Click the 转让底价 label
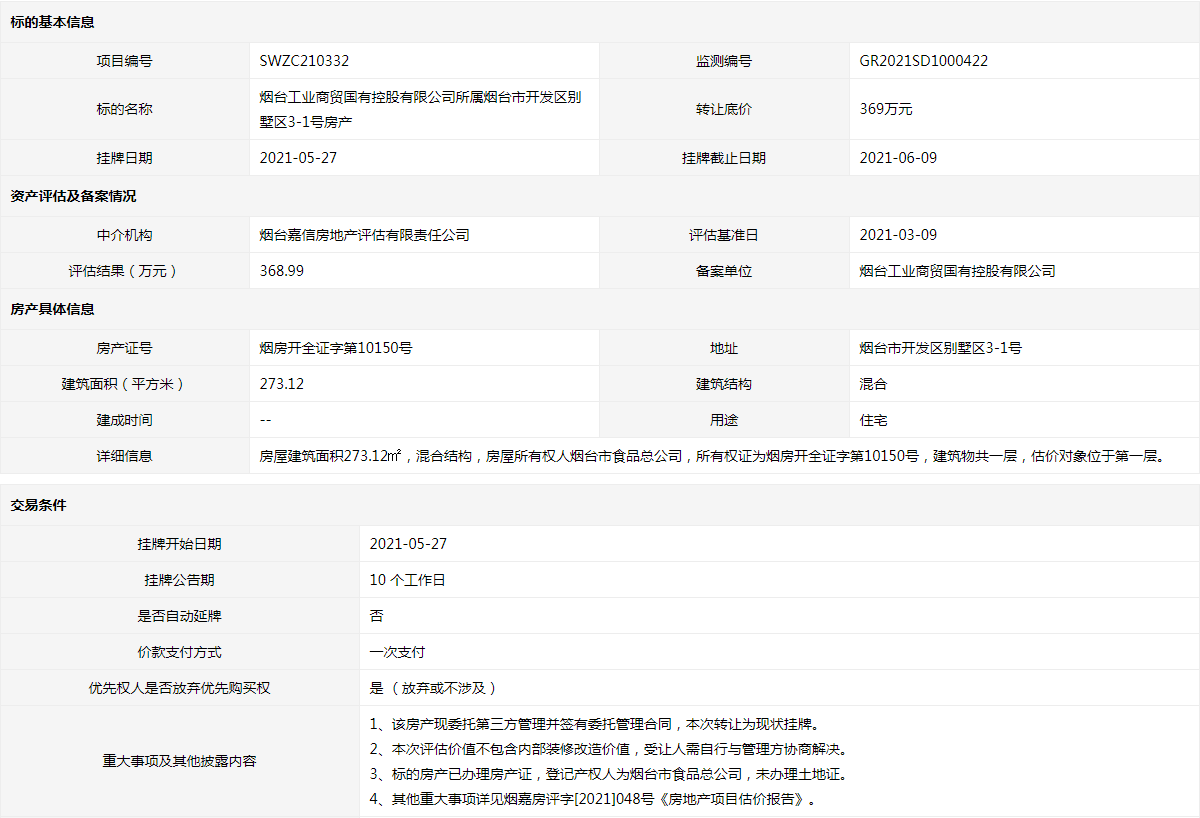 (x=724, y=110)
